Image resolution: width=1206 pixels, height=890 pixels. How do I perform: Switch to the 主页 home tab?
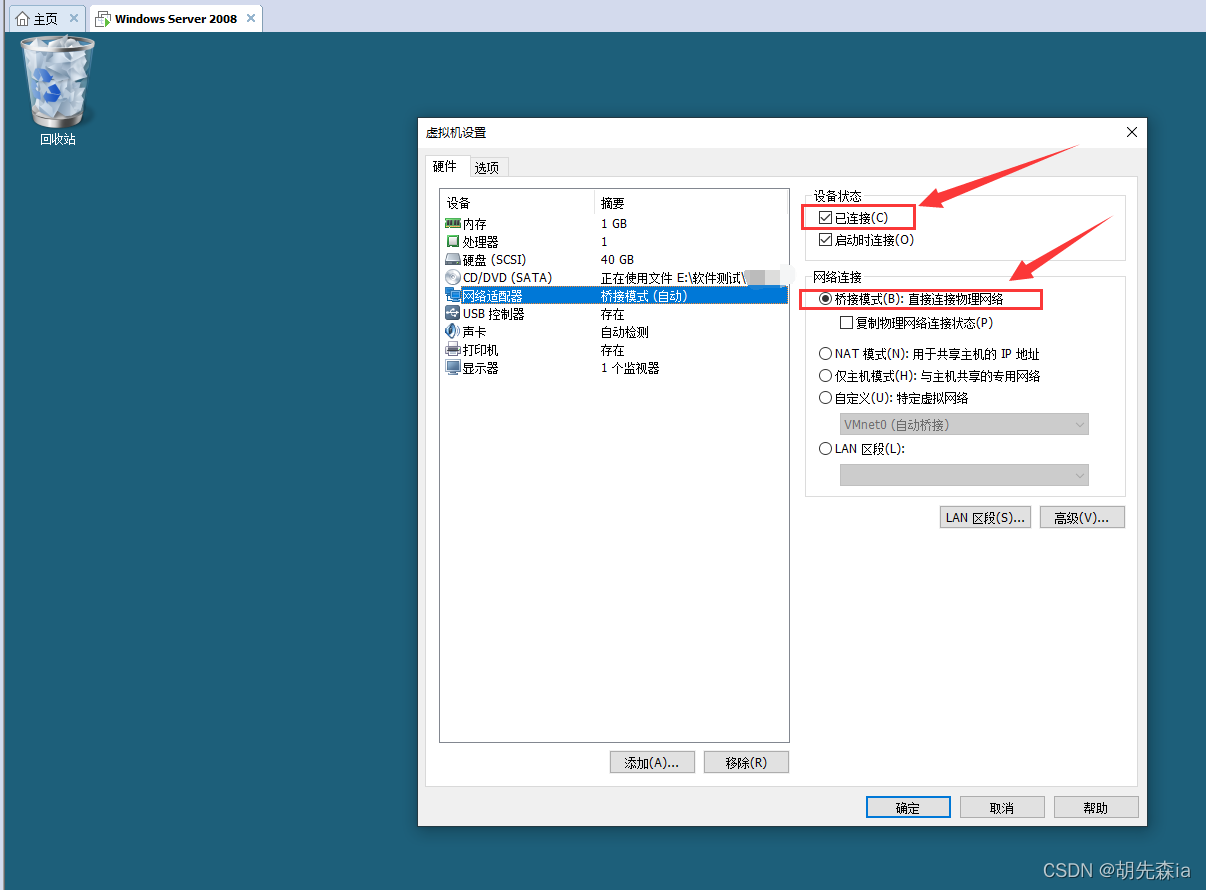(47, 18)
